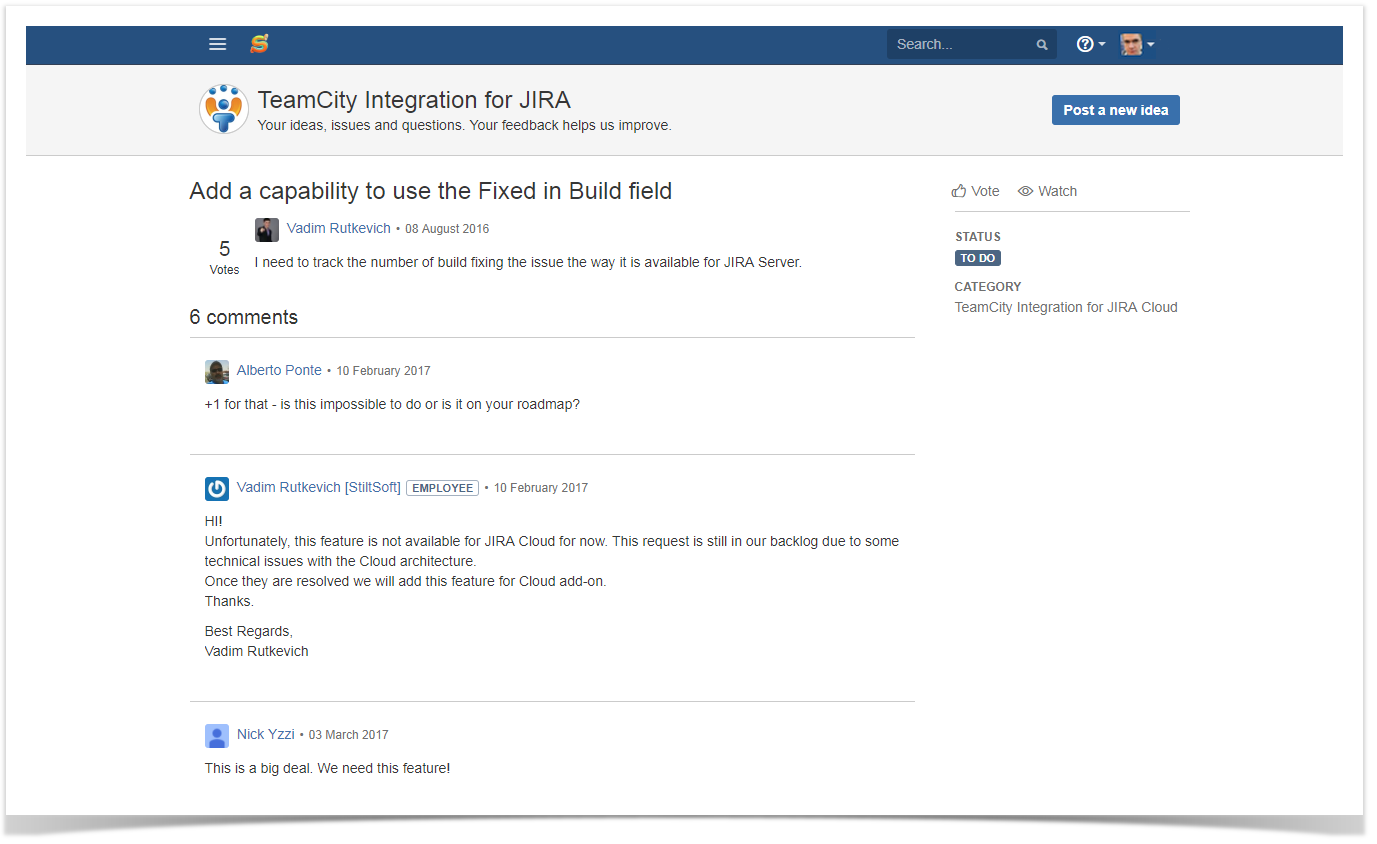
Task: Click Alberto Ponte's avatar image
Action: (x=217, y=372)
